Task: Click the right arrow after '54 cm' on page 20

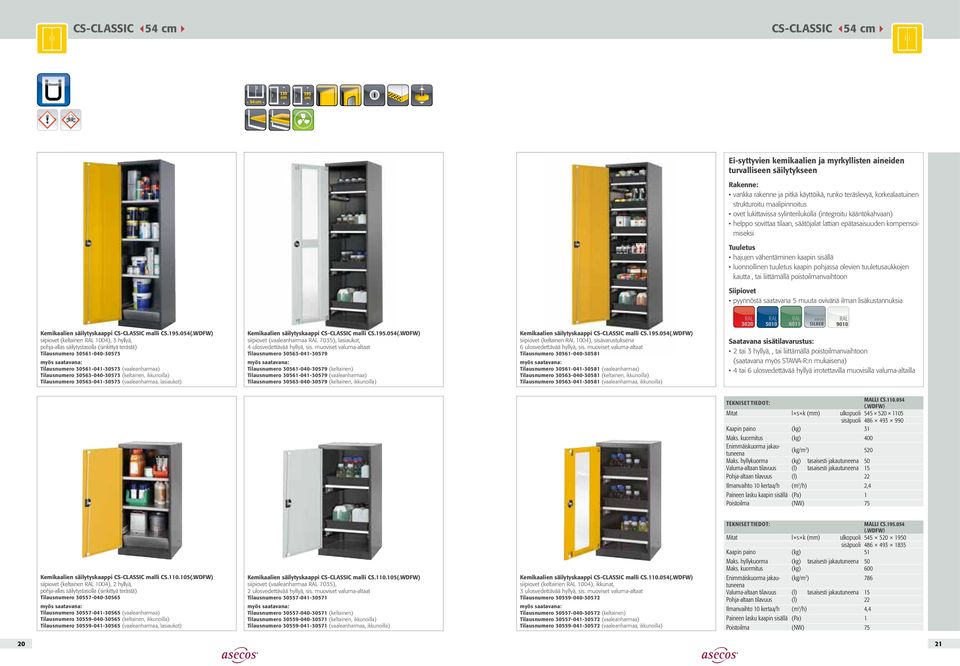Action: pos(182,29)
